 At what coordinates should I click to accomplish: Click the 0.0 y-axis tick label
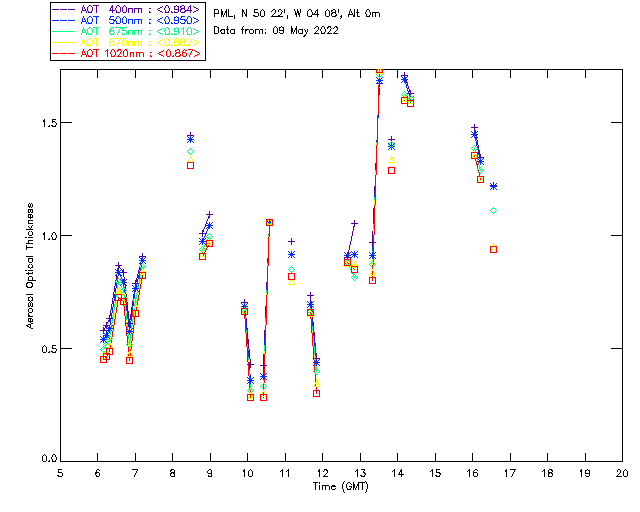[x=49, y=459]
